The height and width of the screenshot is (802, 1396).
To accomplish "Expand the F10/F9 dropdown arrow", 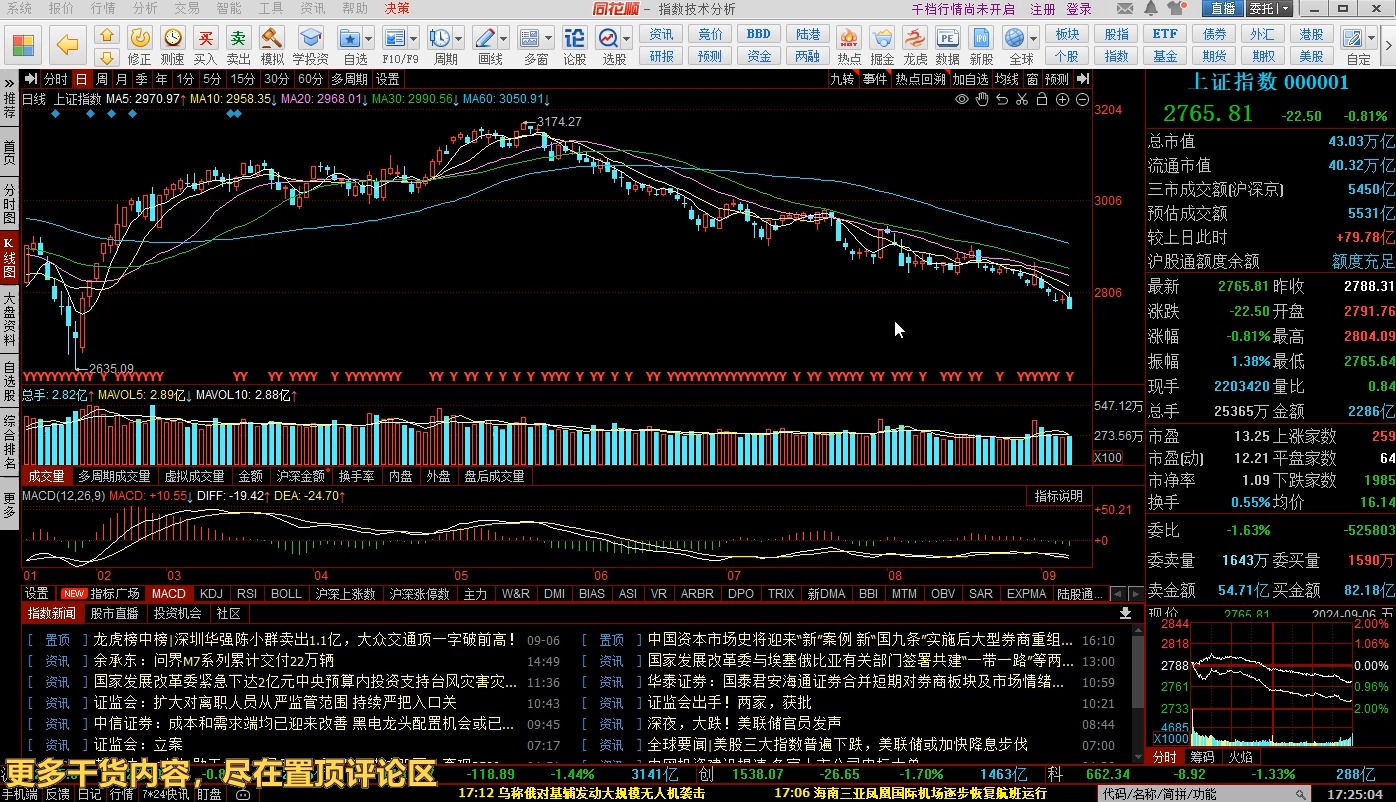I will tap(413, 39).
